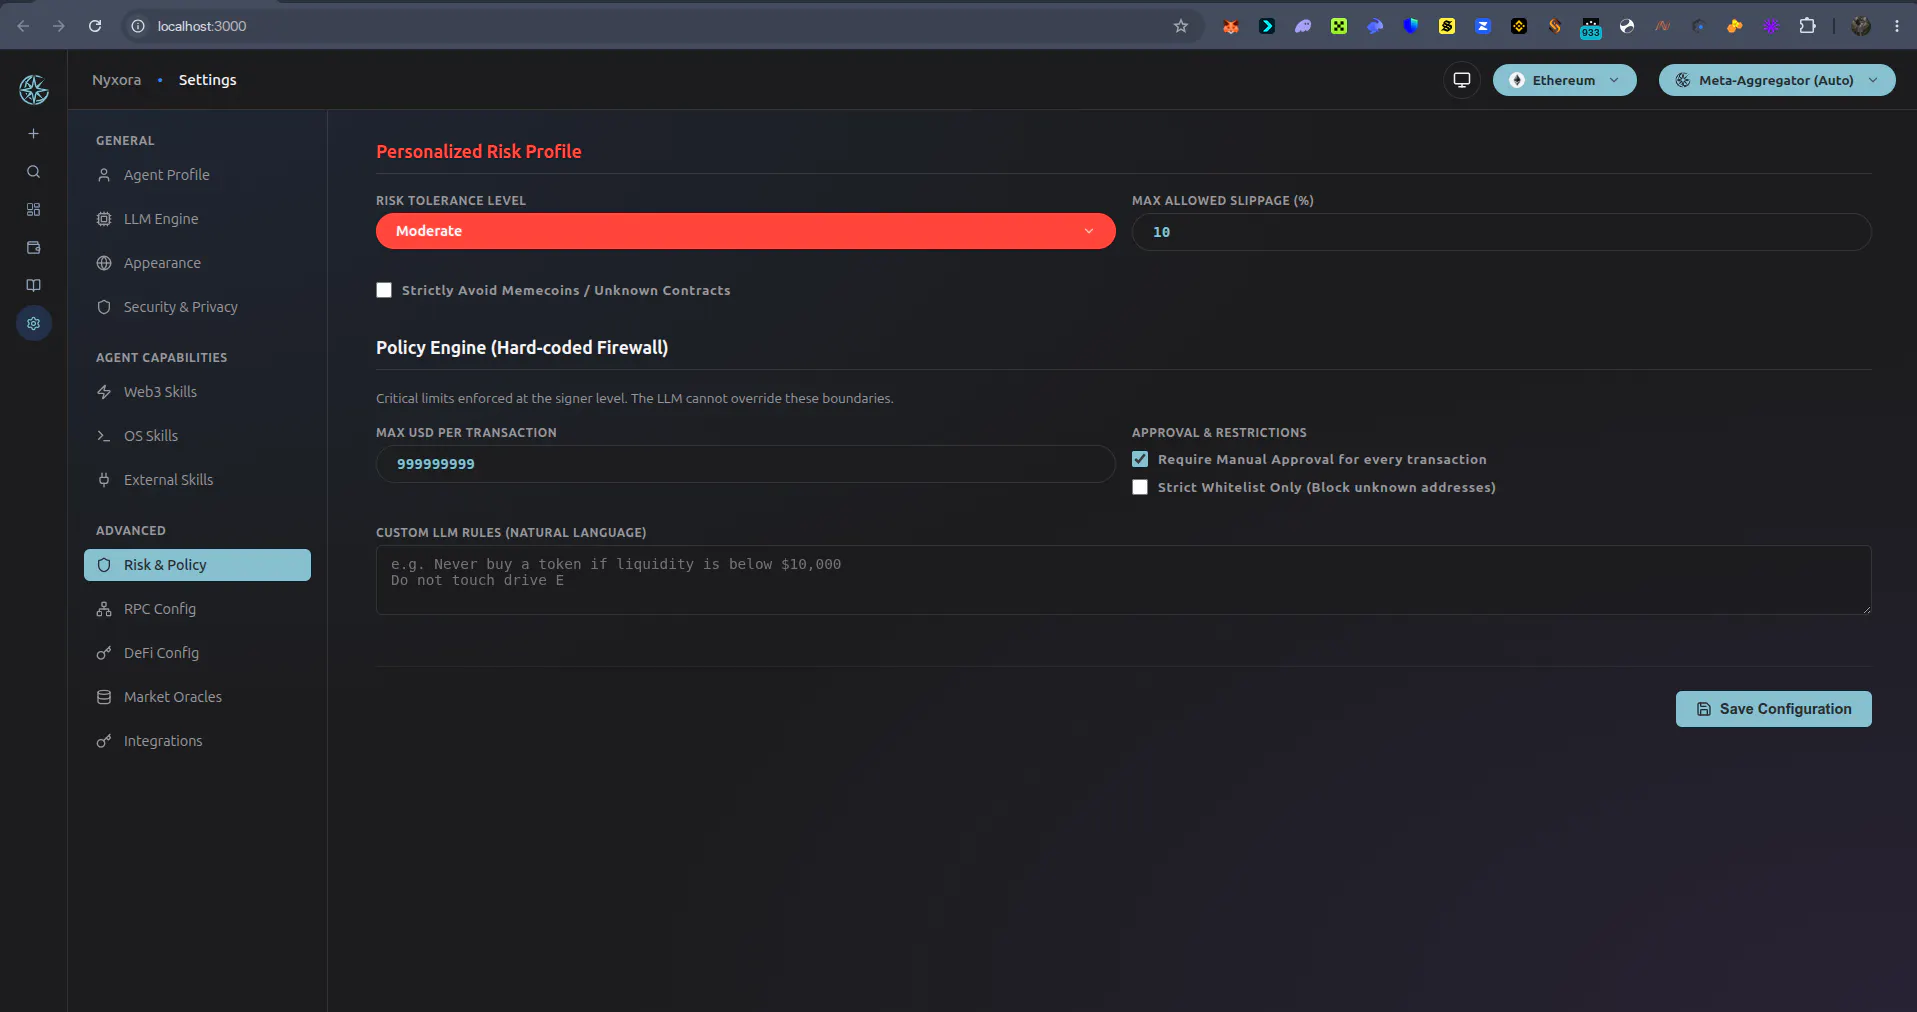Uncheck Require Manual Approval checkbox
Image resolution: width=1917 pixels, height=1012 pixels.
(x=1140, y=459)
